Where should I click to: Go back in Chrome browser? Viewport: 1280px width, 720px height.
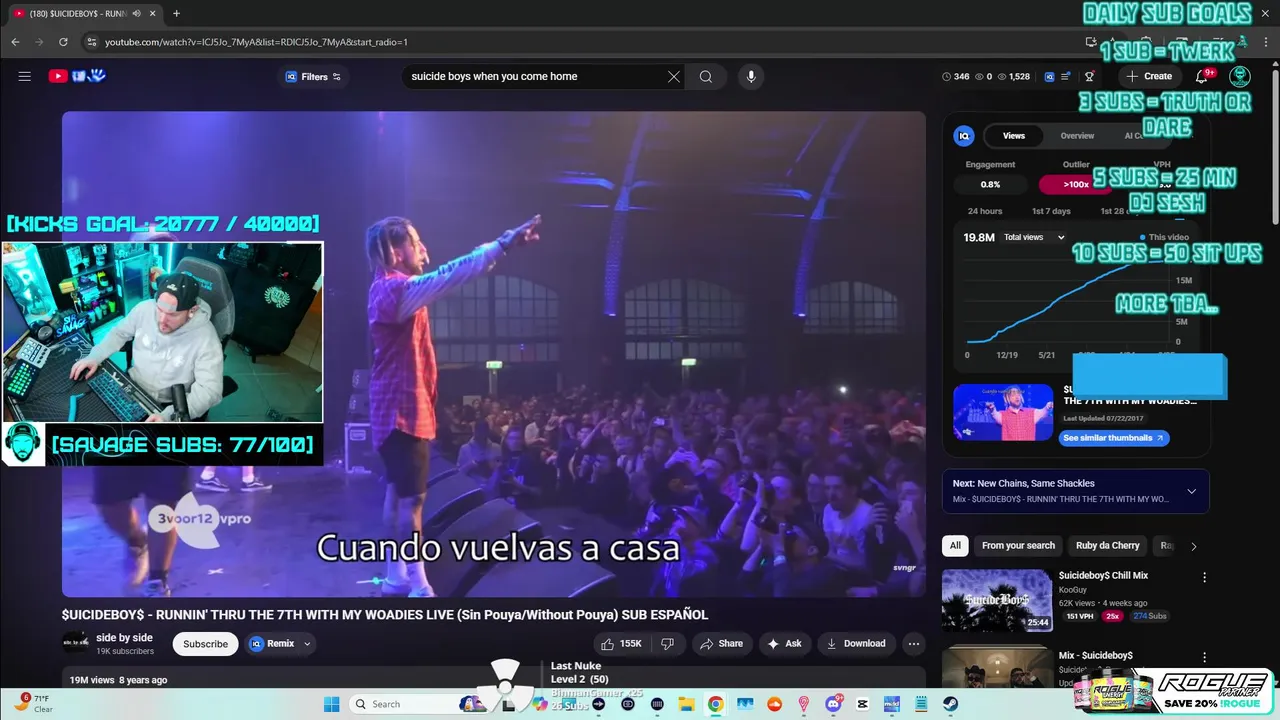click(15, 42)
